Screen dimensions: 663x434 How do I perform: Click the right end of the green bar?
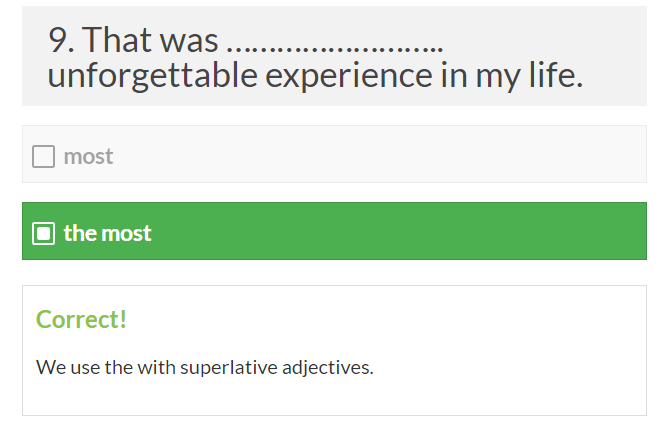625,232
